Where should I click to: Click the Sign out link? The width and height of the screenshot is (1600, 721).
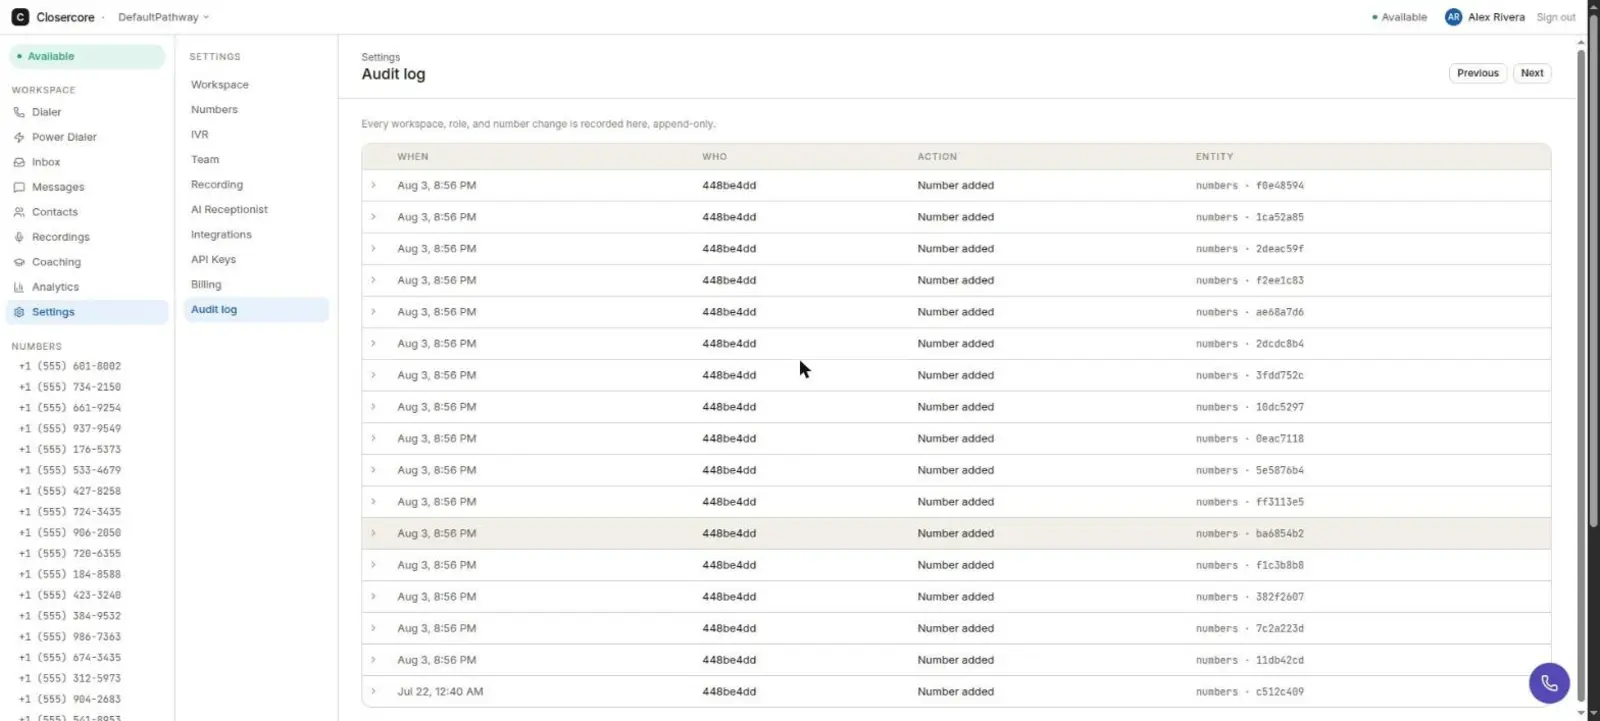click(1555, 17)
